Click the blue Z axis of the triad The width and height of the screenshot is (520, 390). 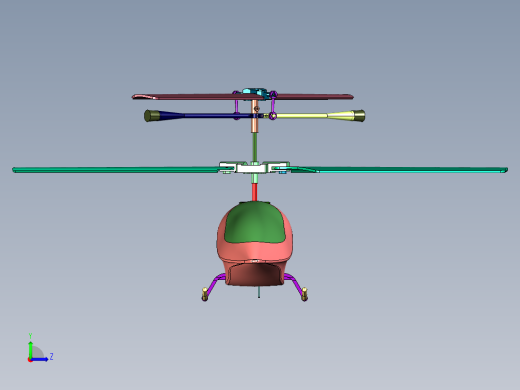[40, 359]
